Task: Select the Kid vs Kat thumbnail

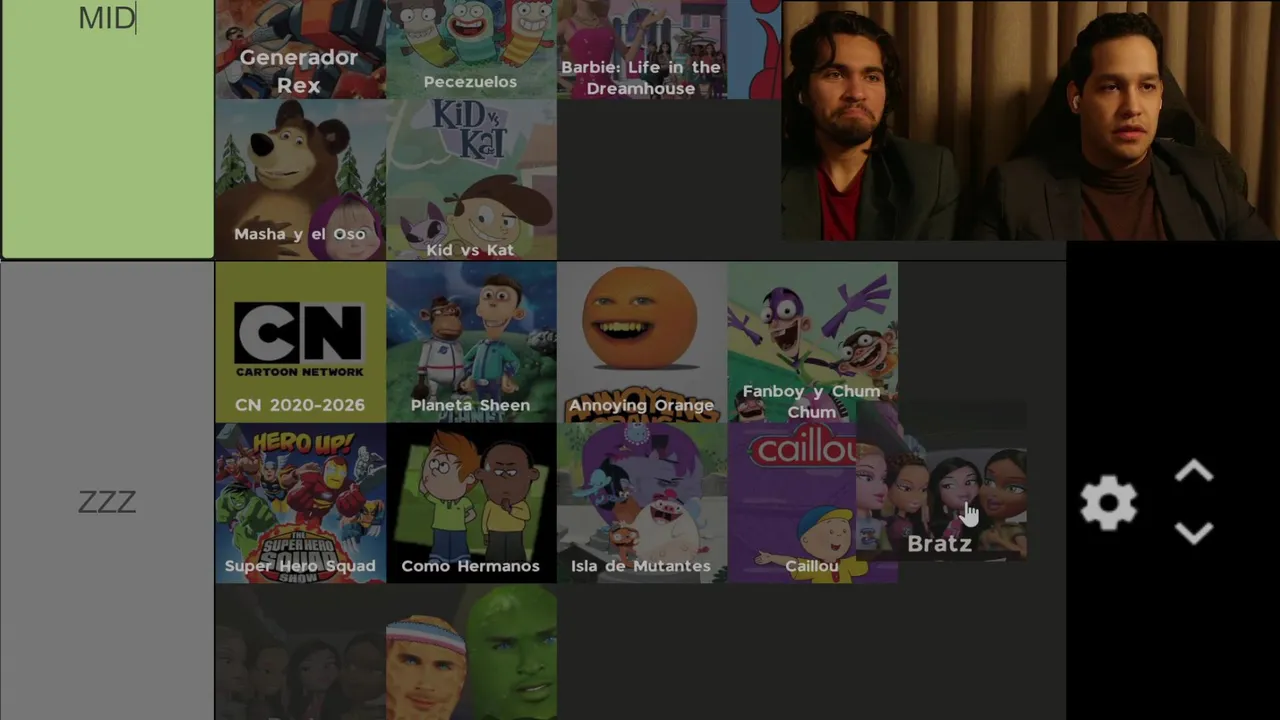Action: [471, 180]
